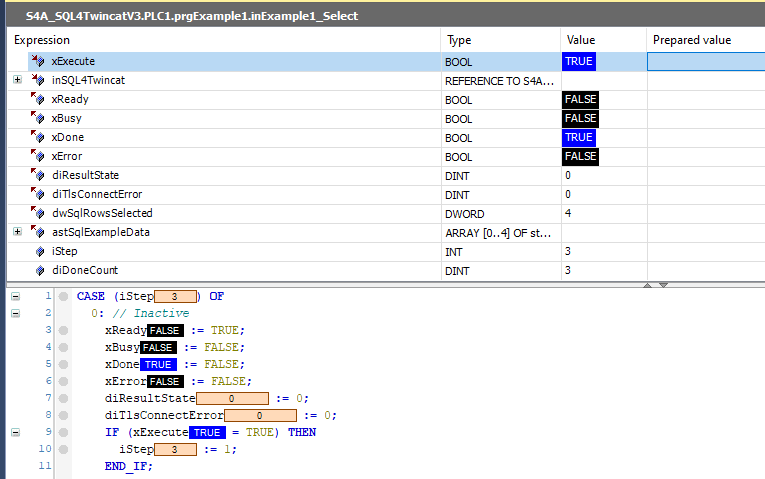The width and height of the screenshot is (765, 479).
Task: Select the dwSqlRowsSelected value 4
Action: tap(568, 213)
